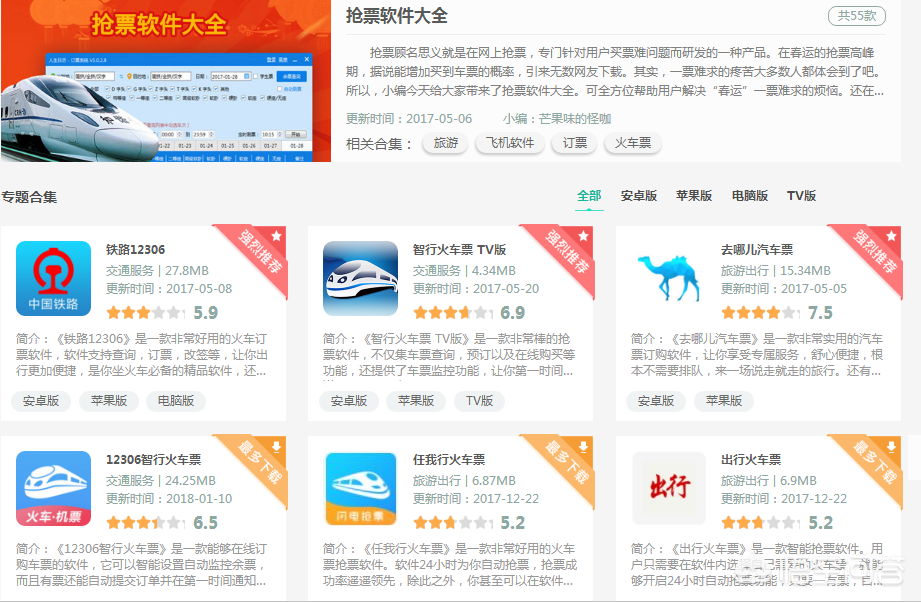The width and height of the screenshot is (921, 602).
Task: Choose 苹果版 under 去哪儿汽车票
Action: tap(724, 401)
